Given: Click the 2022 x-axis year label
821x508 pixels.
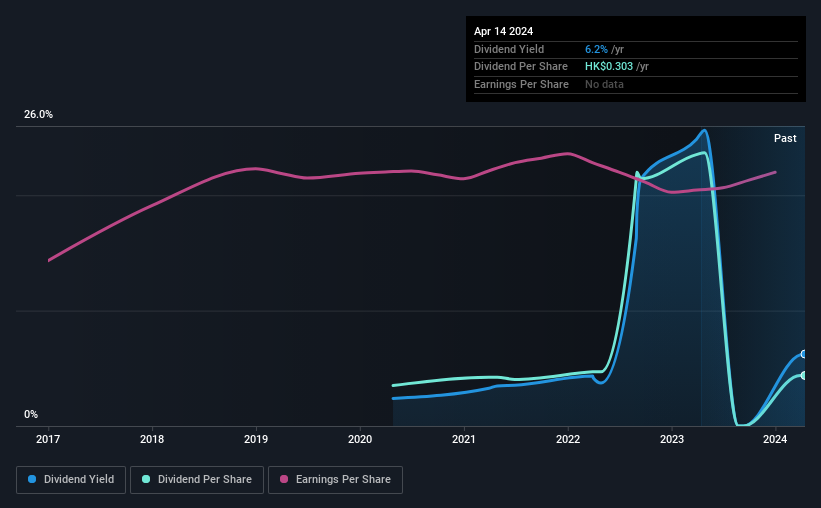Looking at the screenshot, I should pyautogui.click(x=568, y=438).
